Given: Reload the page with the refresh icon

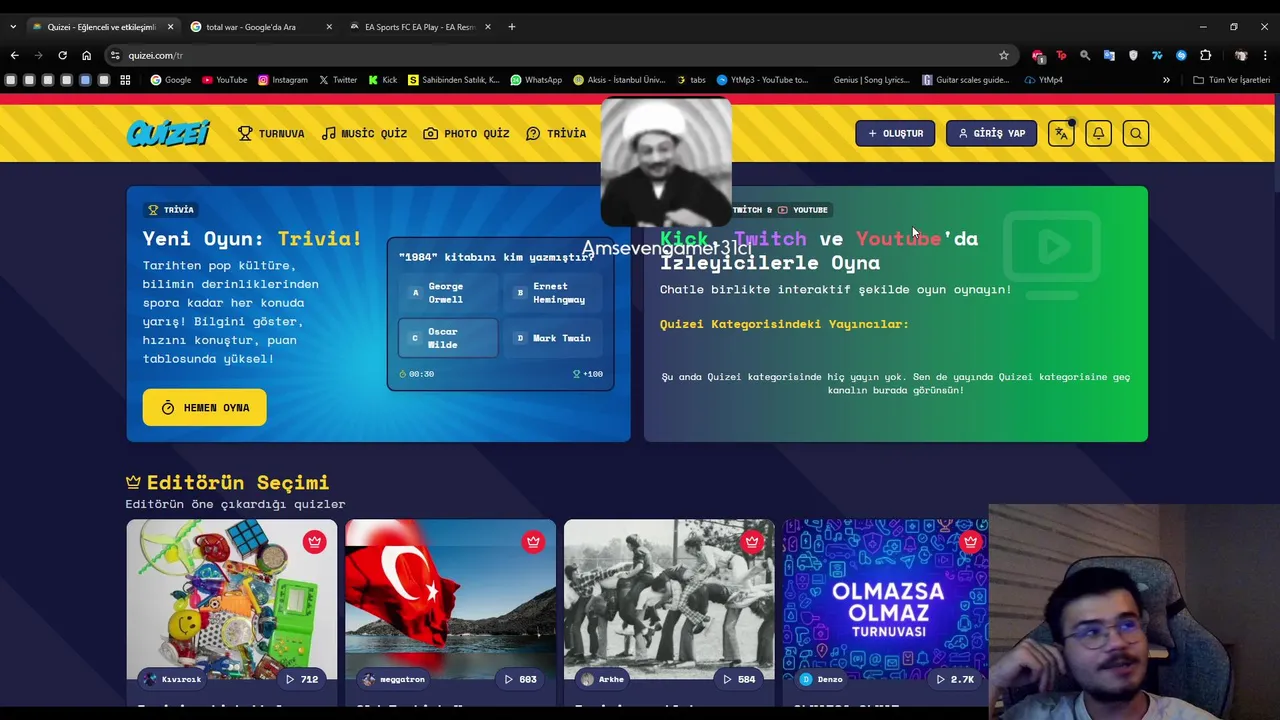Looking at the screenshot, I should 62,55.
